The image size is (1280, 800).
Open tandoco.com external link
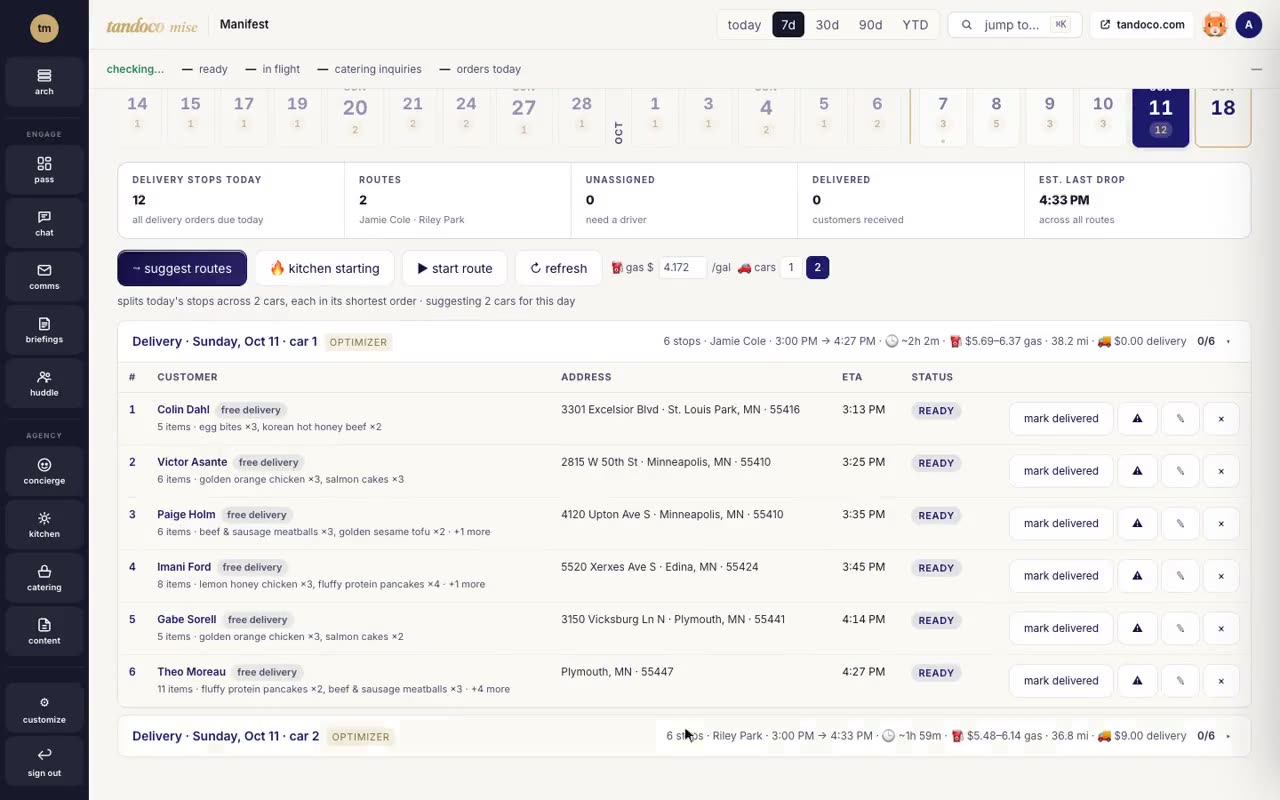click(1142, 25)
